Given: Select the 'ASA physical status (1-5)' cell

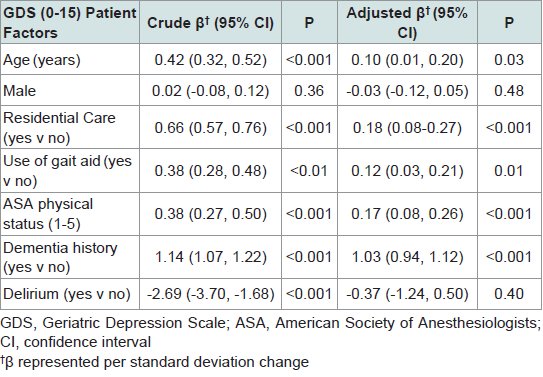Looking at the screenshot, I should tap(70, 214).
